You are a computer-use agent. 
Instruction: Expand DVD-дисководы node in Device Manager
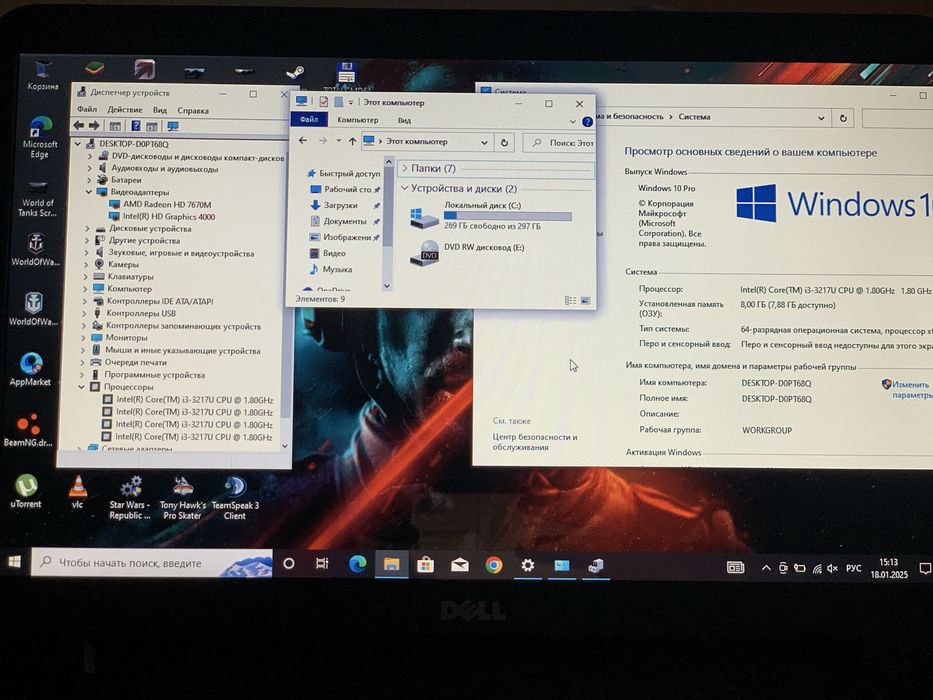[x=90, y=157]
